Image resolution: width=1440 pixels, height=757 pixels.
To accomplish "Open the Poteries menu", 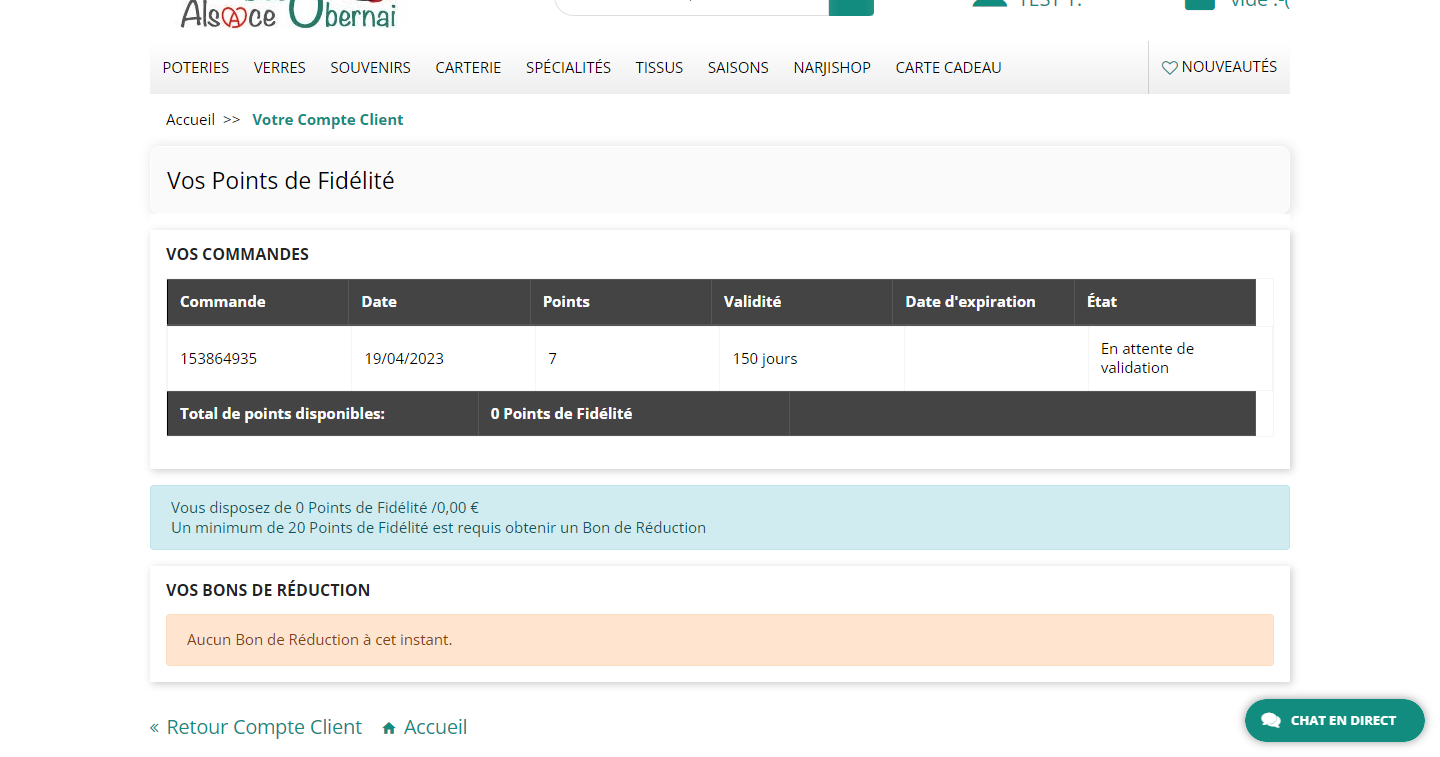I will [196, 67].
